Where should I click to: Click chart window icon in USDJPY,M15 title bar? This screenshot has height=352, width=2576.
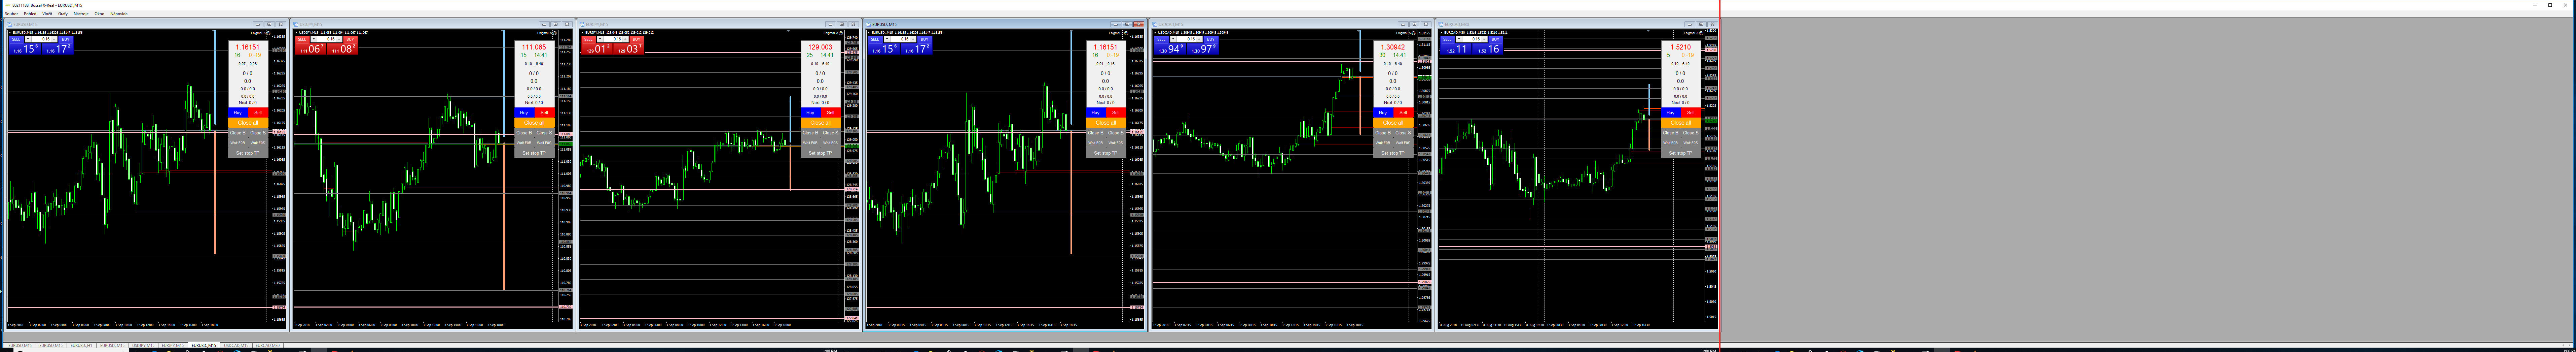296,24
